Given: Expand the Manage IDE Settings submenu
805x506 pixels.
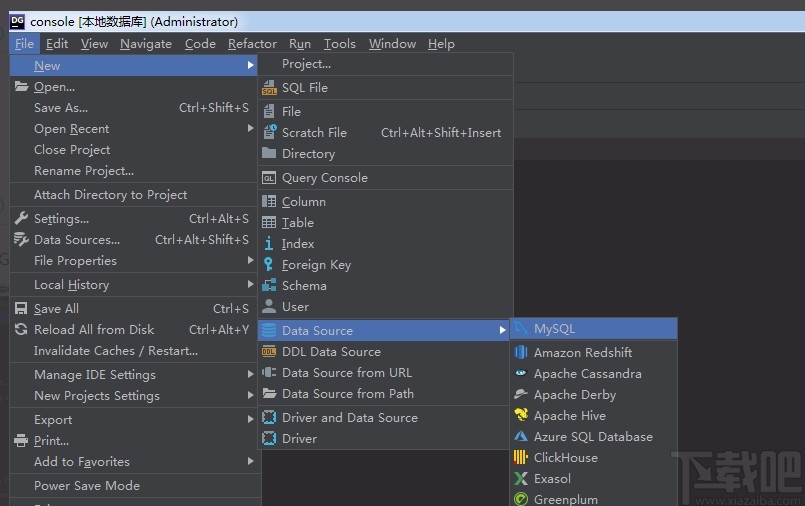Looking at the screenshot, I should [95, 375].
